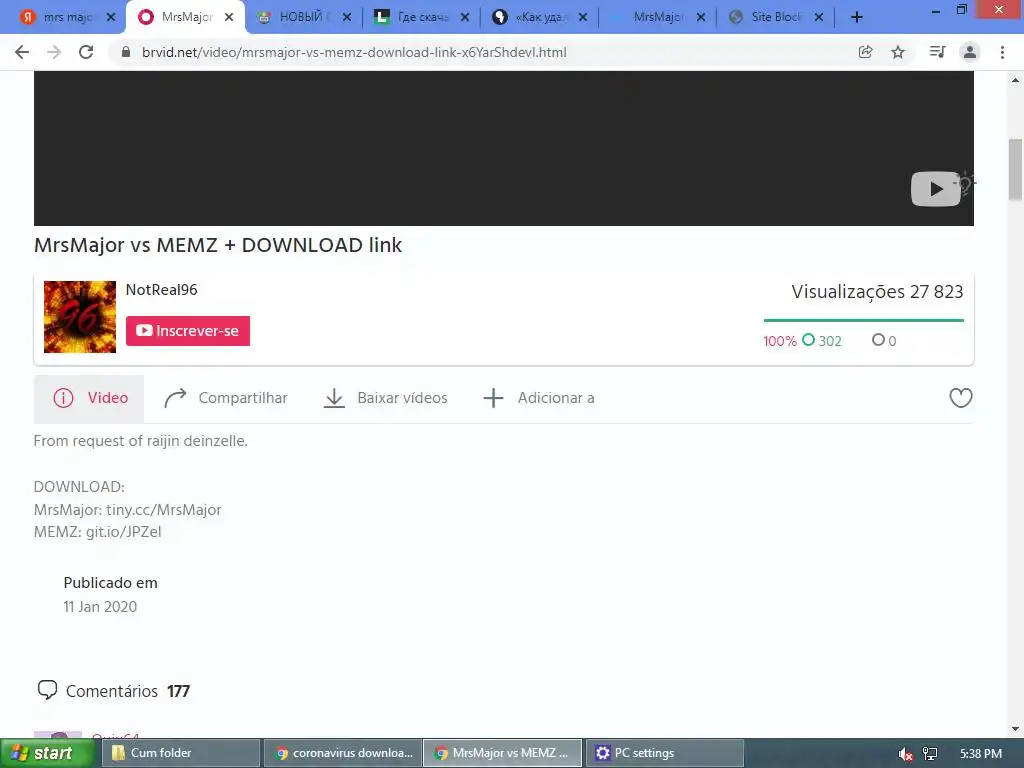Image resolution: width=1024 pixels, height=768 pixels.
Task: Bookmark this page with the star icon
Action: click(x=898, y=52)
